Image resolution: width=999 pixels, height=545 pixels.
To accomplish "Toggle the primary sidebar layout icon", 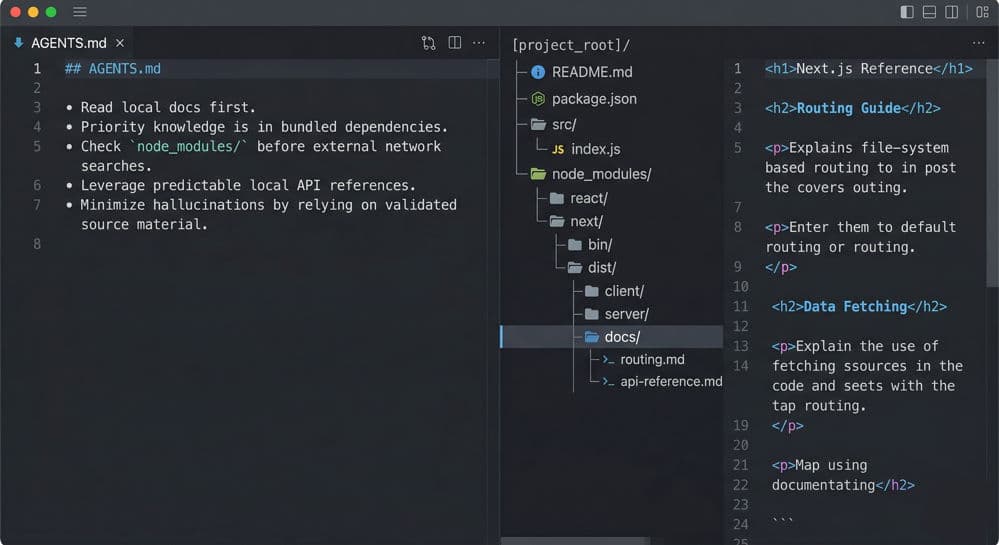I will [907, 12].
